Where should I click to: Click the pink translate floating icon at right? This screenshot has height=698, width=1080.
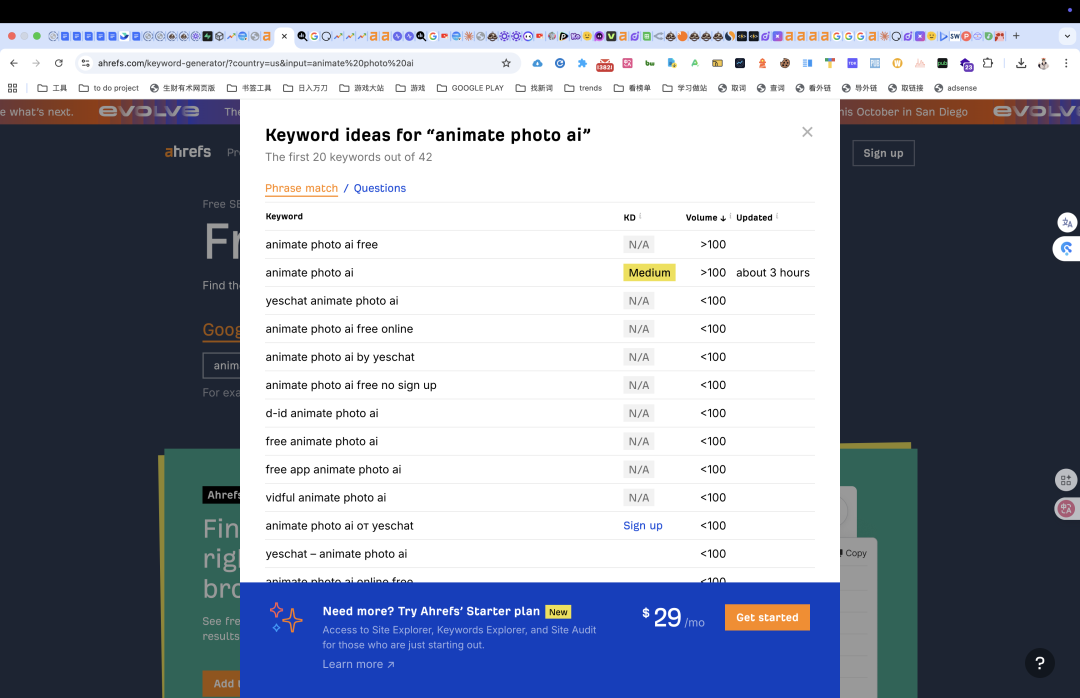click(x=1066, y=509)
